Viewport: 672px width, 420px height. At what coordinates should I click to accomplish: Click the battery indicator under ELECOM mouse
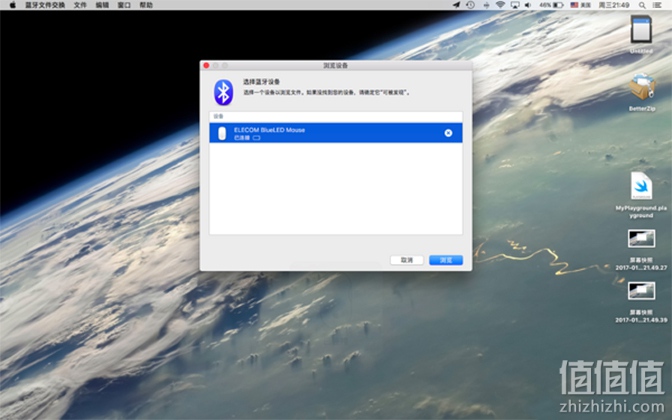pyautogui.click(x=256, y=138)
